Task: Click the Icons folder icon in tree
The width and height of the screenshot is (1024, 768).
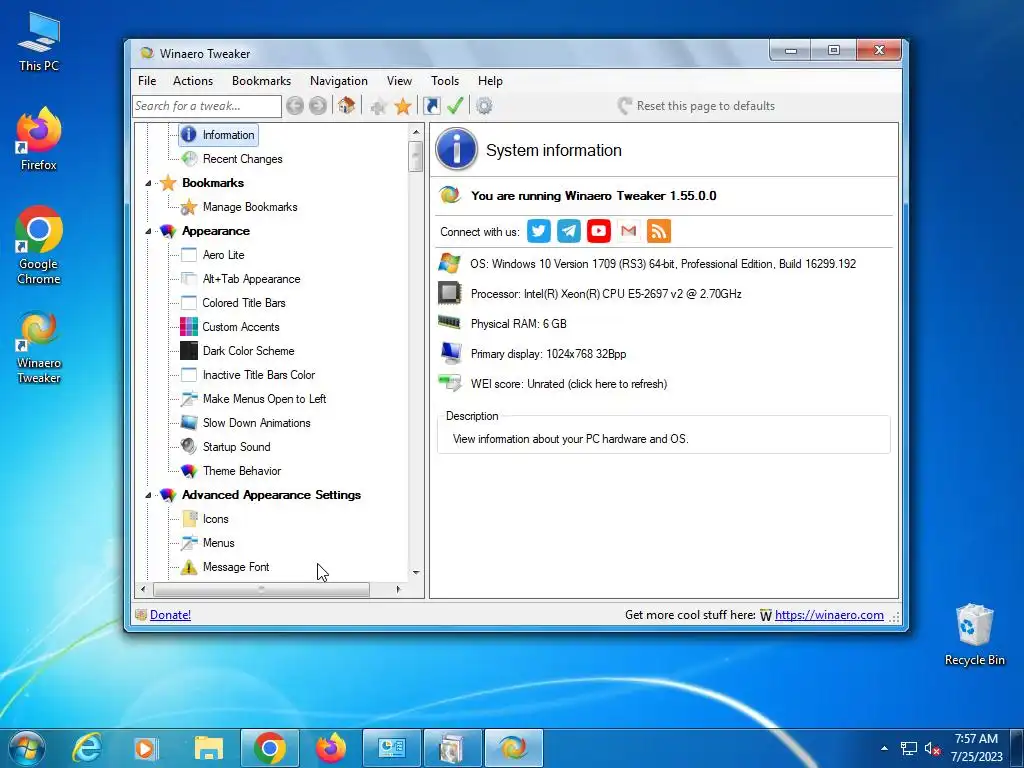Action: tap(189, 519)
